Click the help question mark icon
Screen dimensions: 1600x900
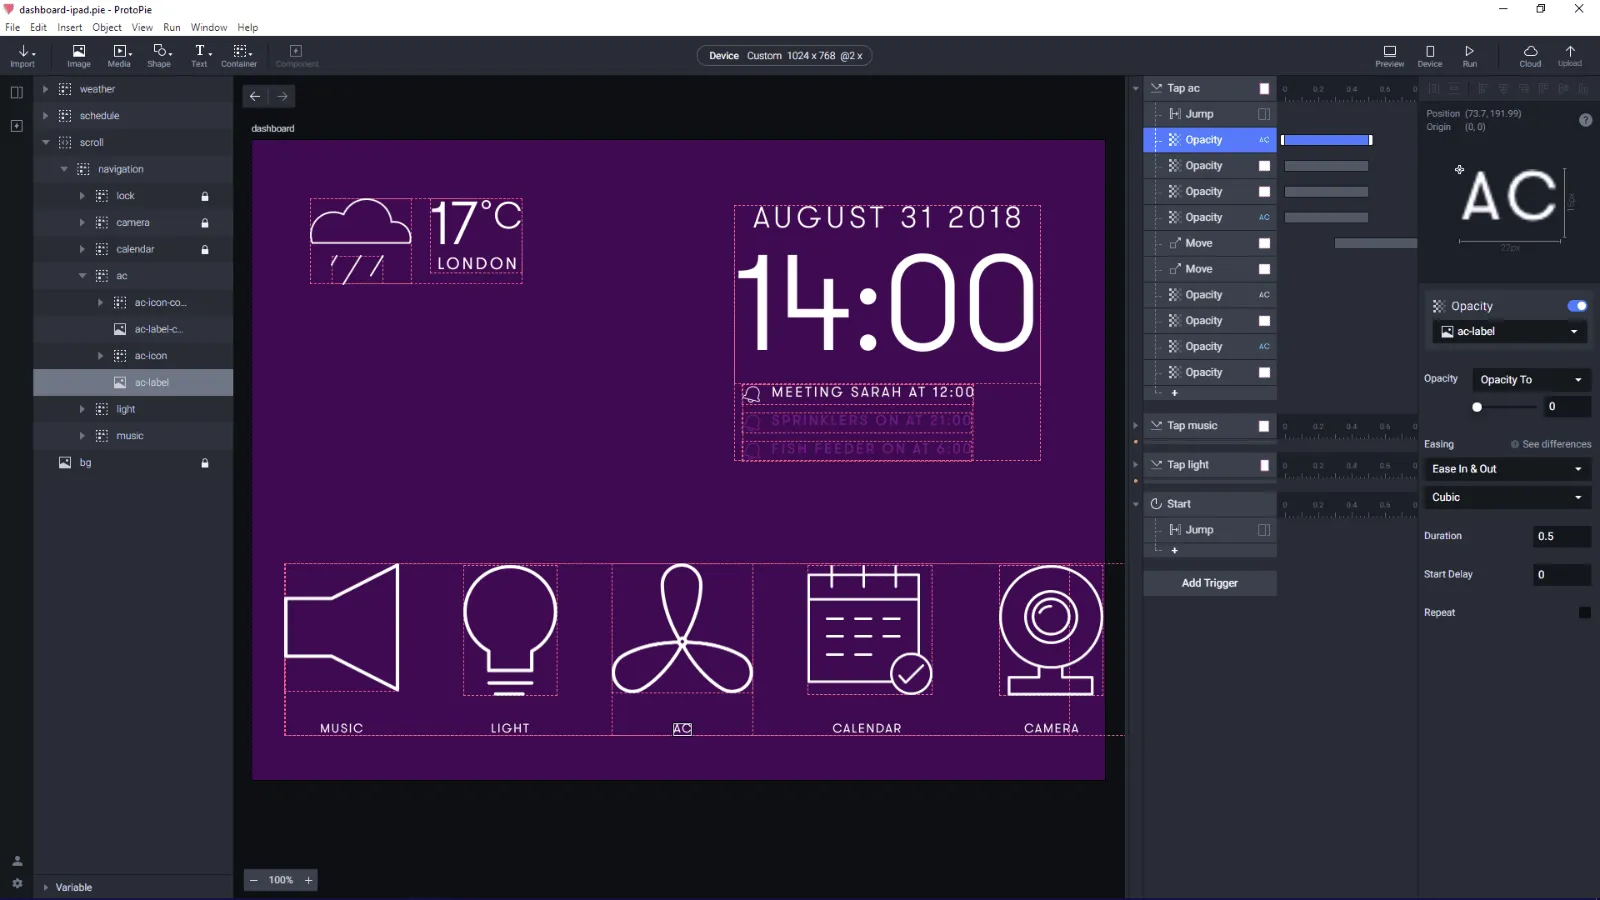(x=1585, y=120)
